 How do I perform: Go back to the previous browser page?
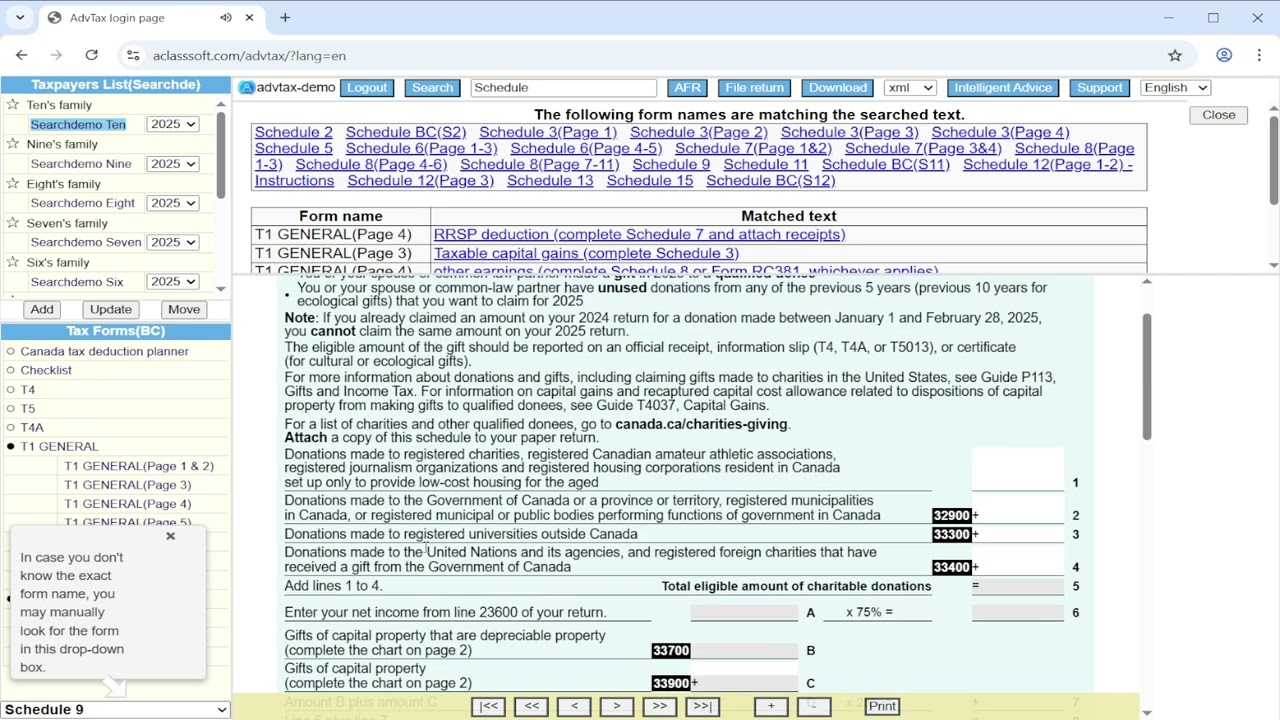[x=22, y=56]
